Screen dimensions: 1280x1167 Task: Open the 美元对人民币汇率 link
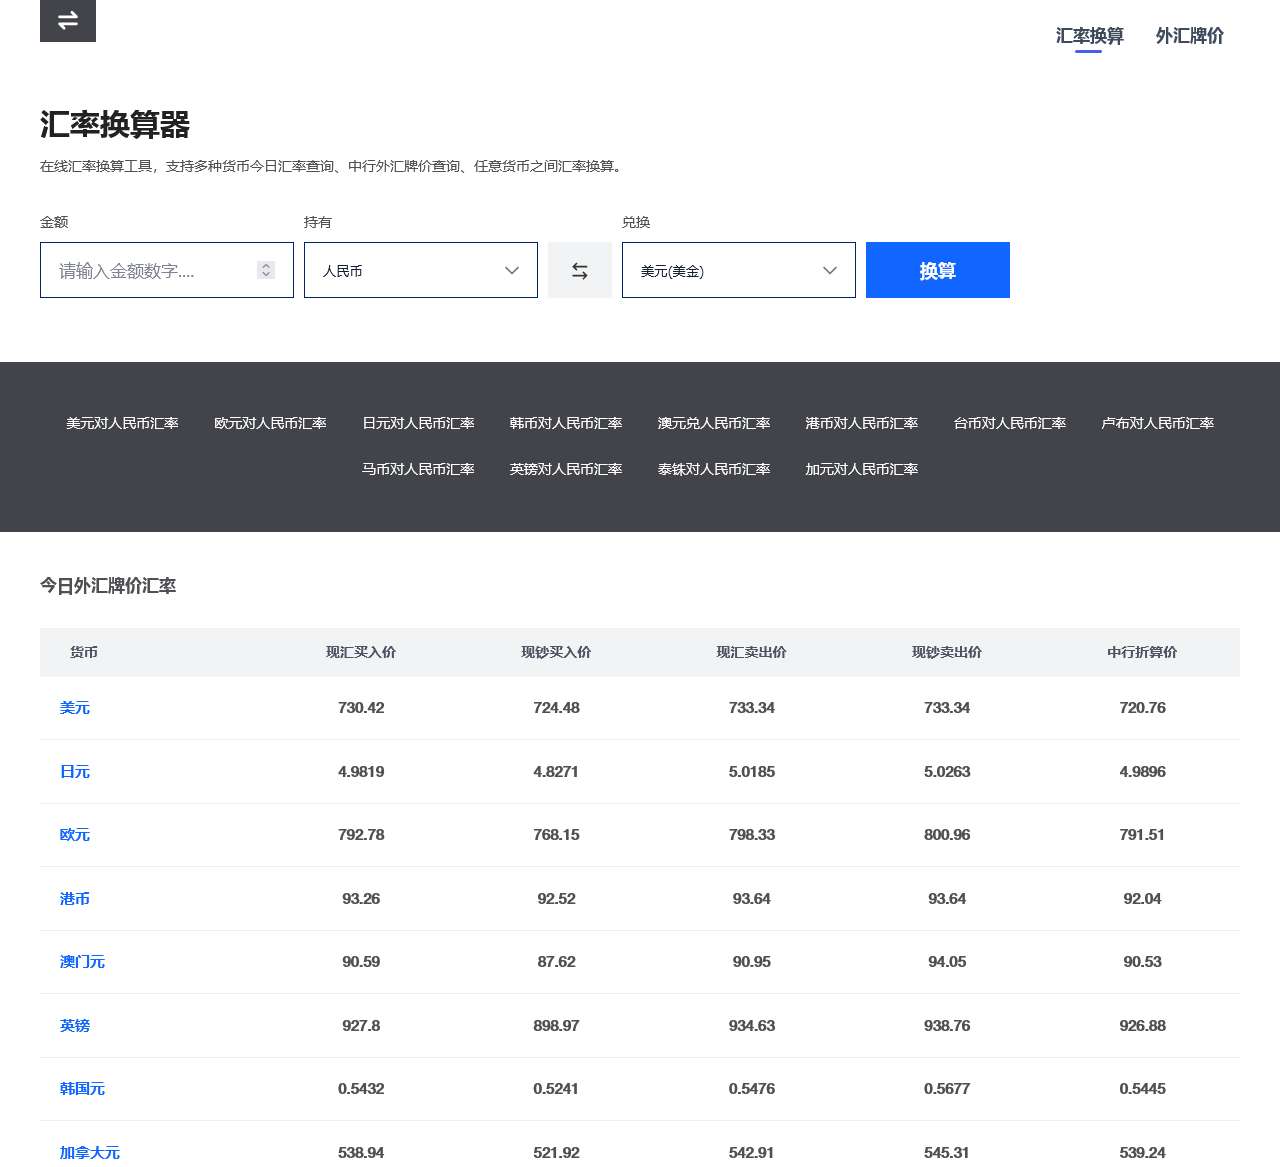(x=121, y=423)
